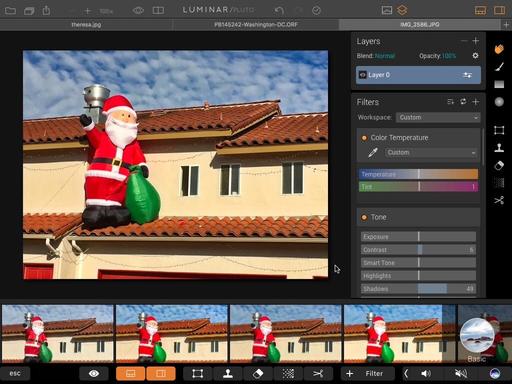The width and height of the screenshot is (512, 384).
Task: Adjust the Highlights slider
Action: click(418, 276)
